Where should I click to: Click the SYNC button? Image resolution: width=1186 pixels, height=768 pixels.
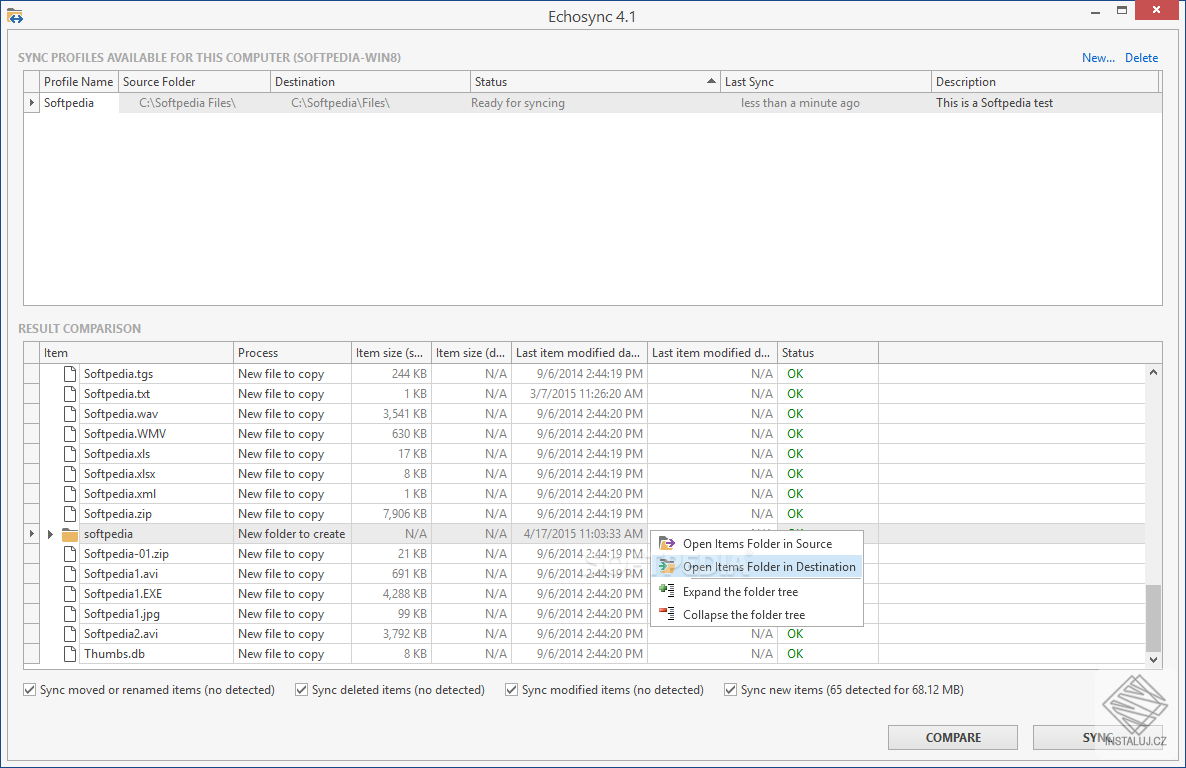(1098, 737)
